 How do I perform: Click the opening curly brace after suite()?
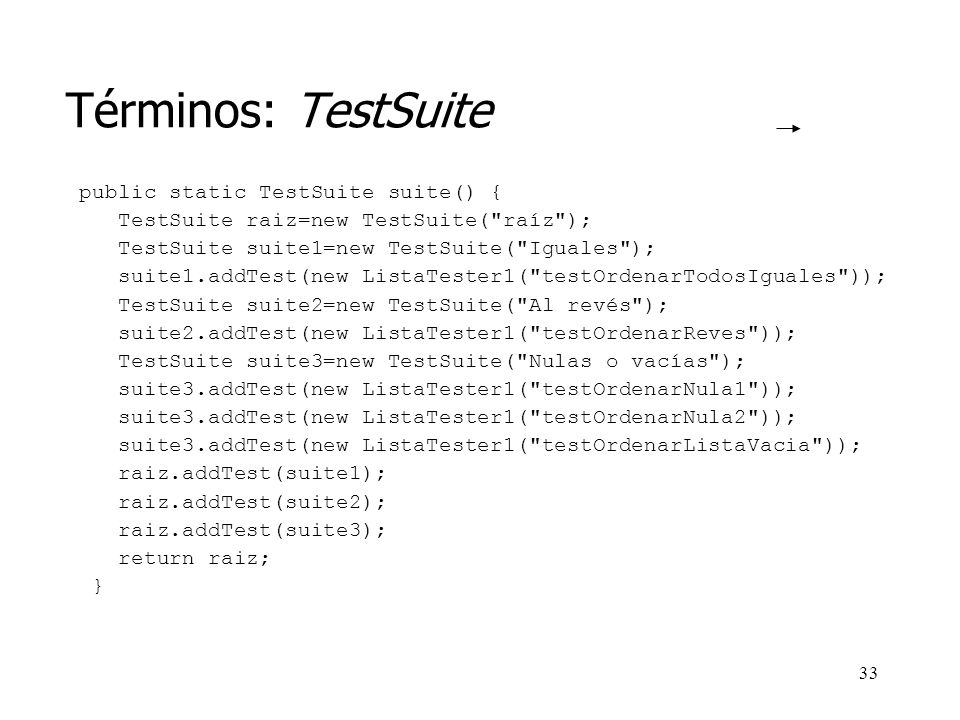(x=496, y=193)
